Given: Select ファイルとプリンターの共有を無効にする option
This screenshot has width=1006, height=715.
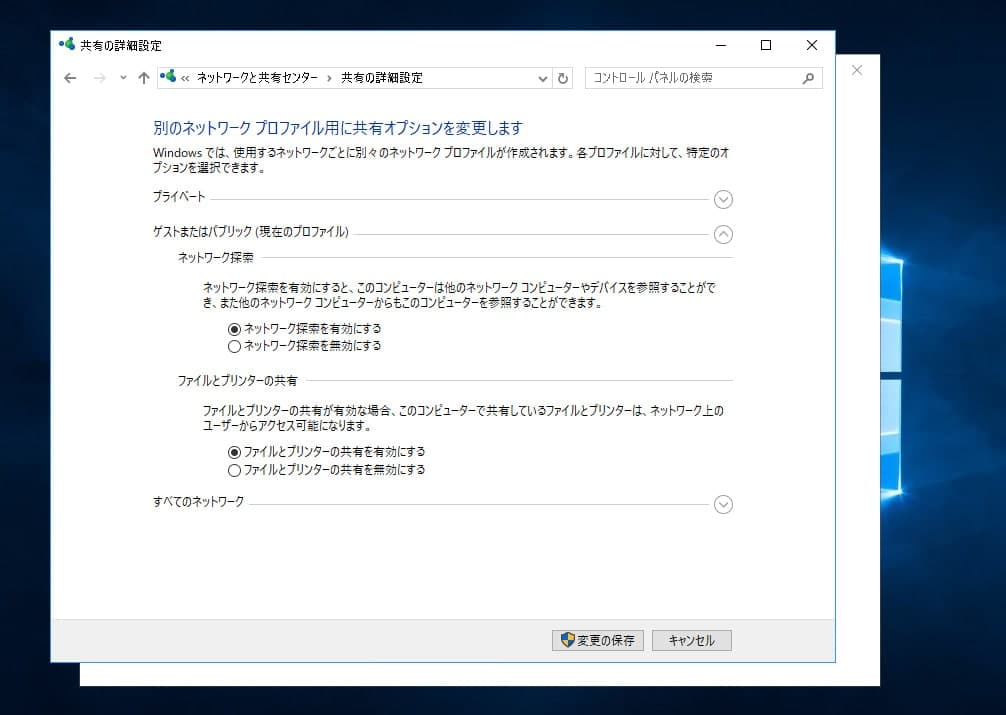Looking at the screenshot, I should click(235, 470).
